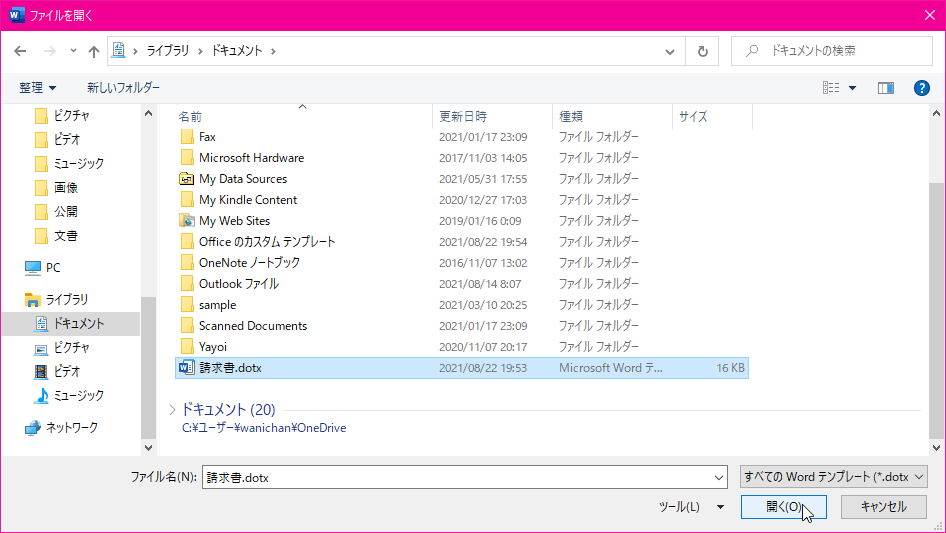946x533 pixels.
Task: Go back using the left arrow
Action: (20, 51)
